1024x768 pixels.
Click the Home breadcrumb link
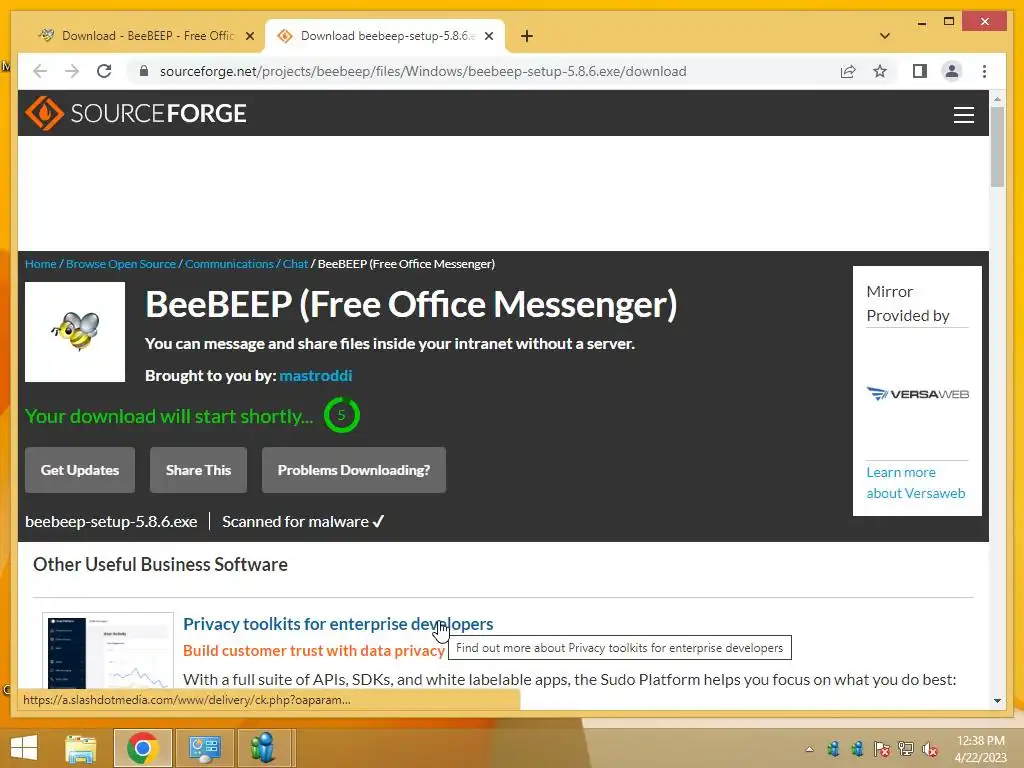[40, 264]
